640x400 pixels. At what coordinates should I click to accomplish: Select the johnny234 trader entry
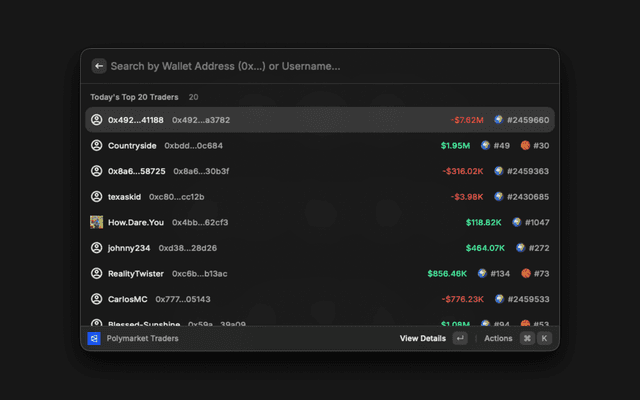click(x=319, y=248)
